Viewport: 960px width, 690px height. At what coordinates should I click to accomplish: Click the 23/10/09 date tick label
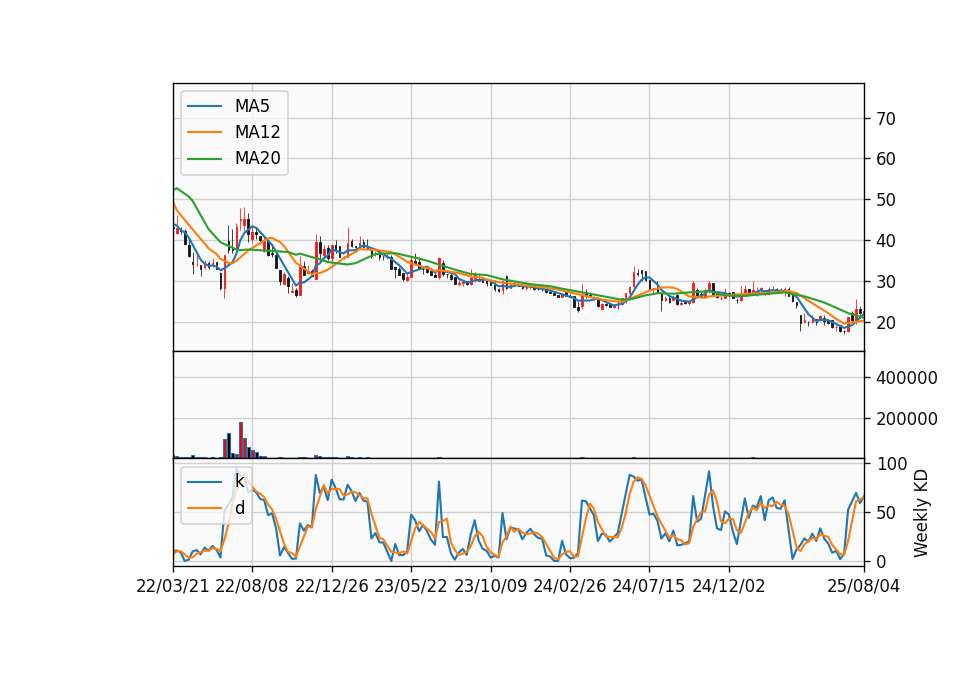490,587
